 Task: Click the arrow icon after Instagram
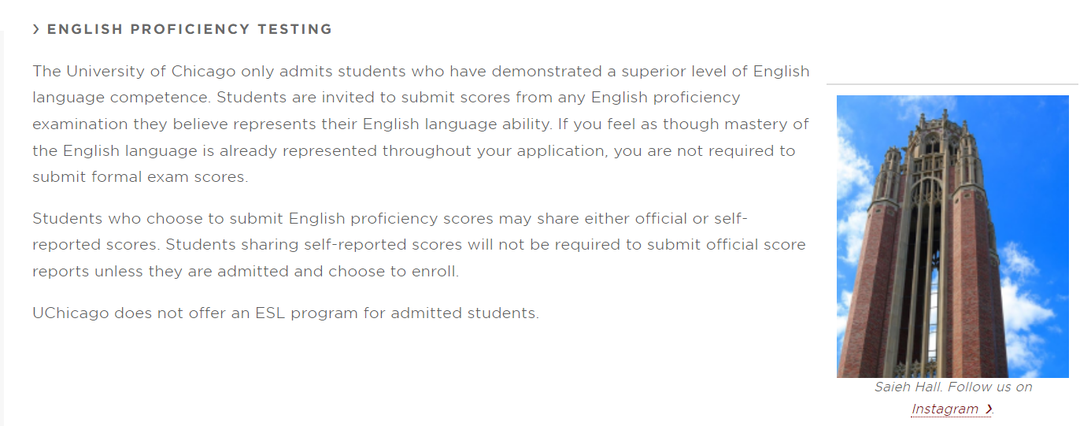[989, 409]
